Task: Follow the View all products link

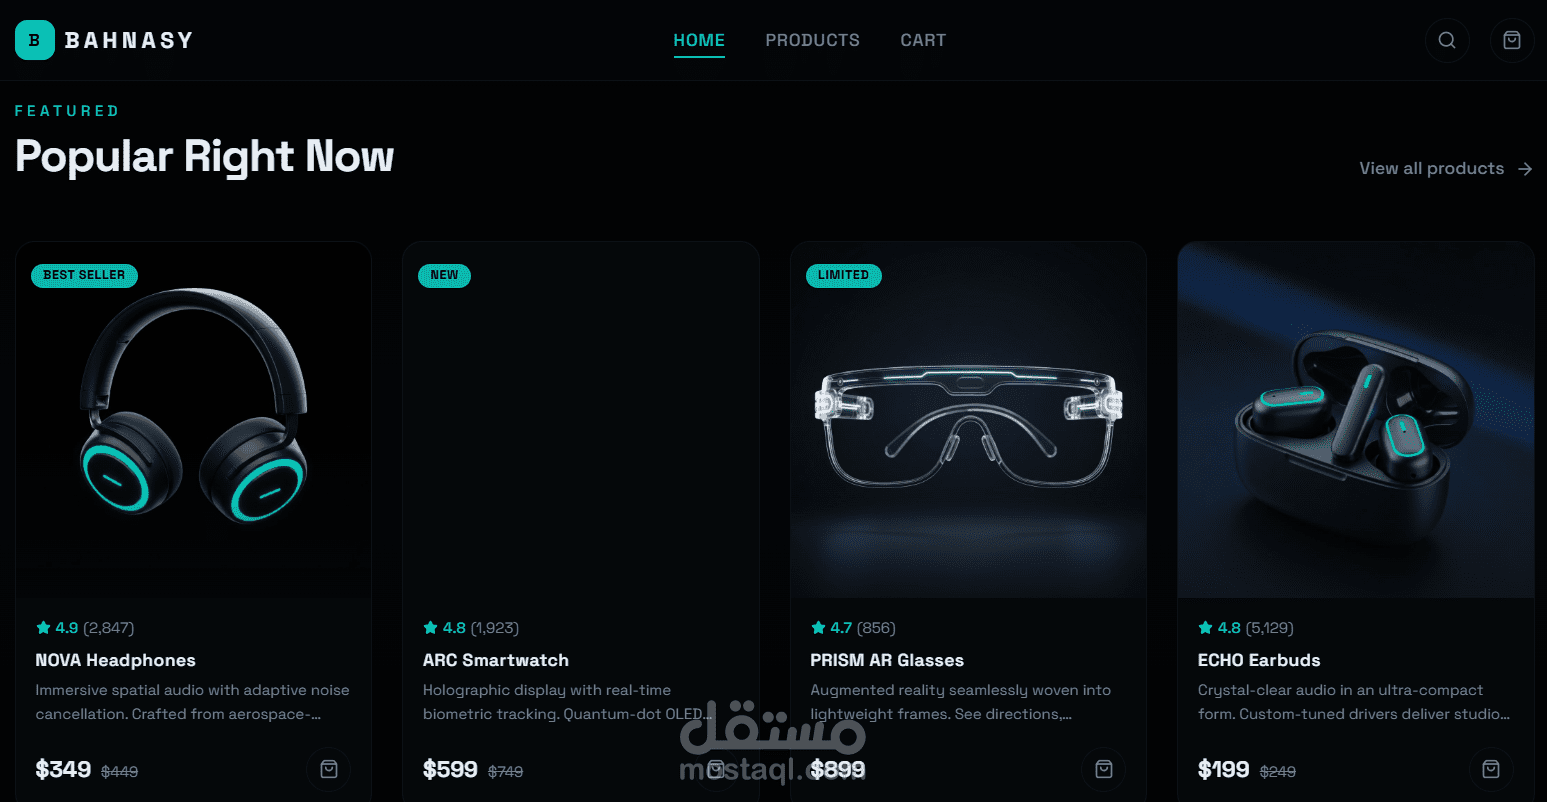Action: click(x=1445, y=169)
